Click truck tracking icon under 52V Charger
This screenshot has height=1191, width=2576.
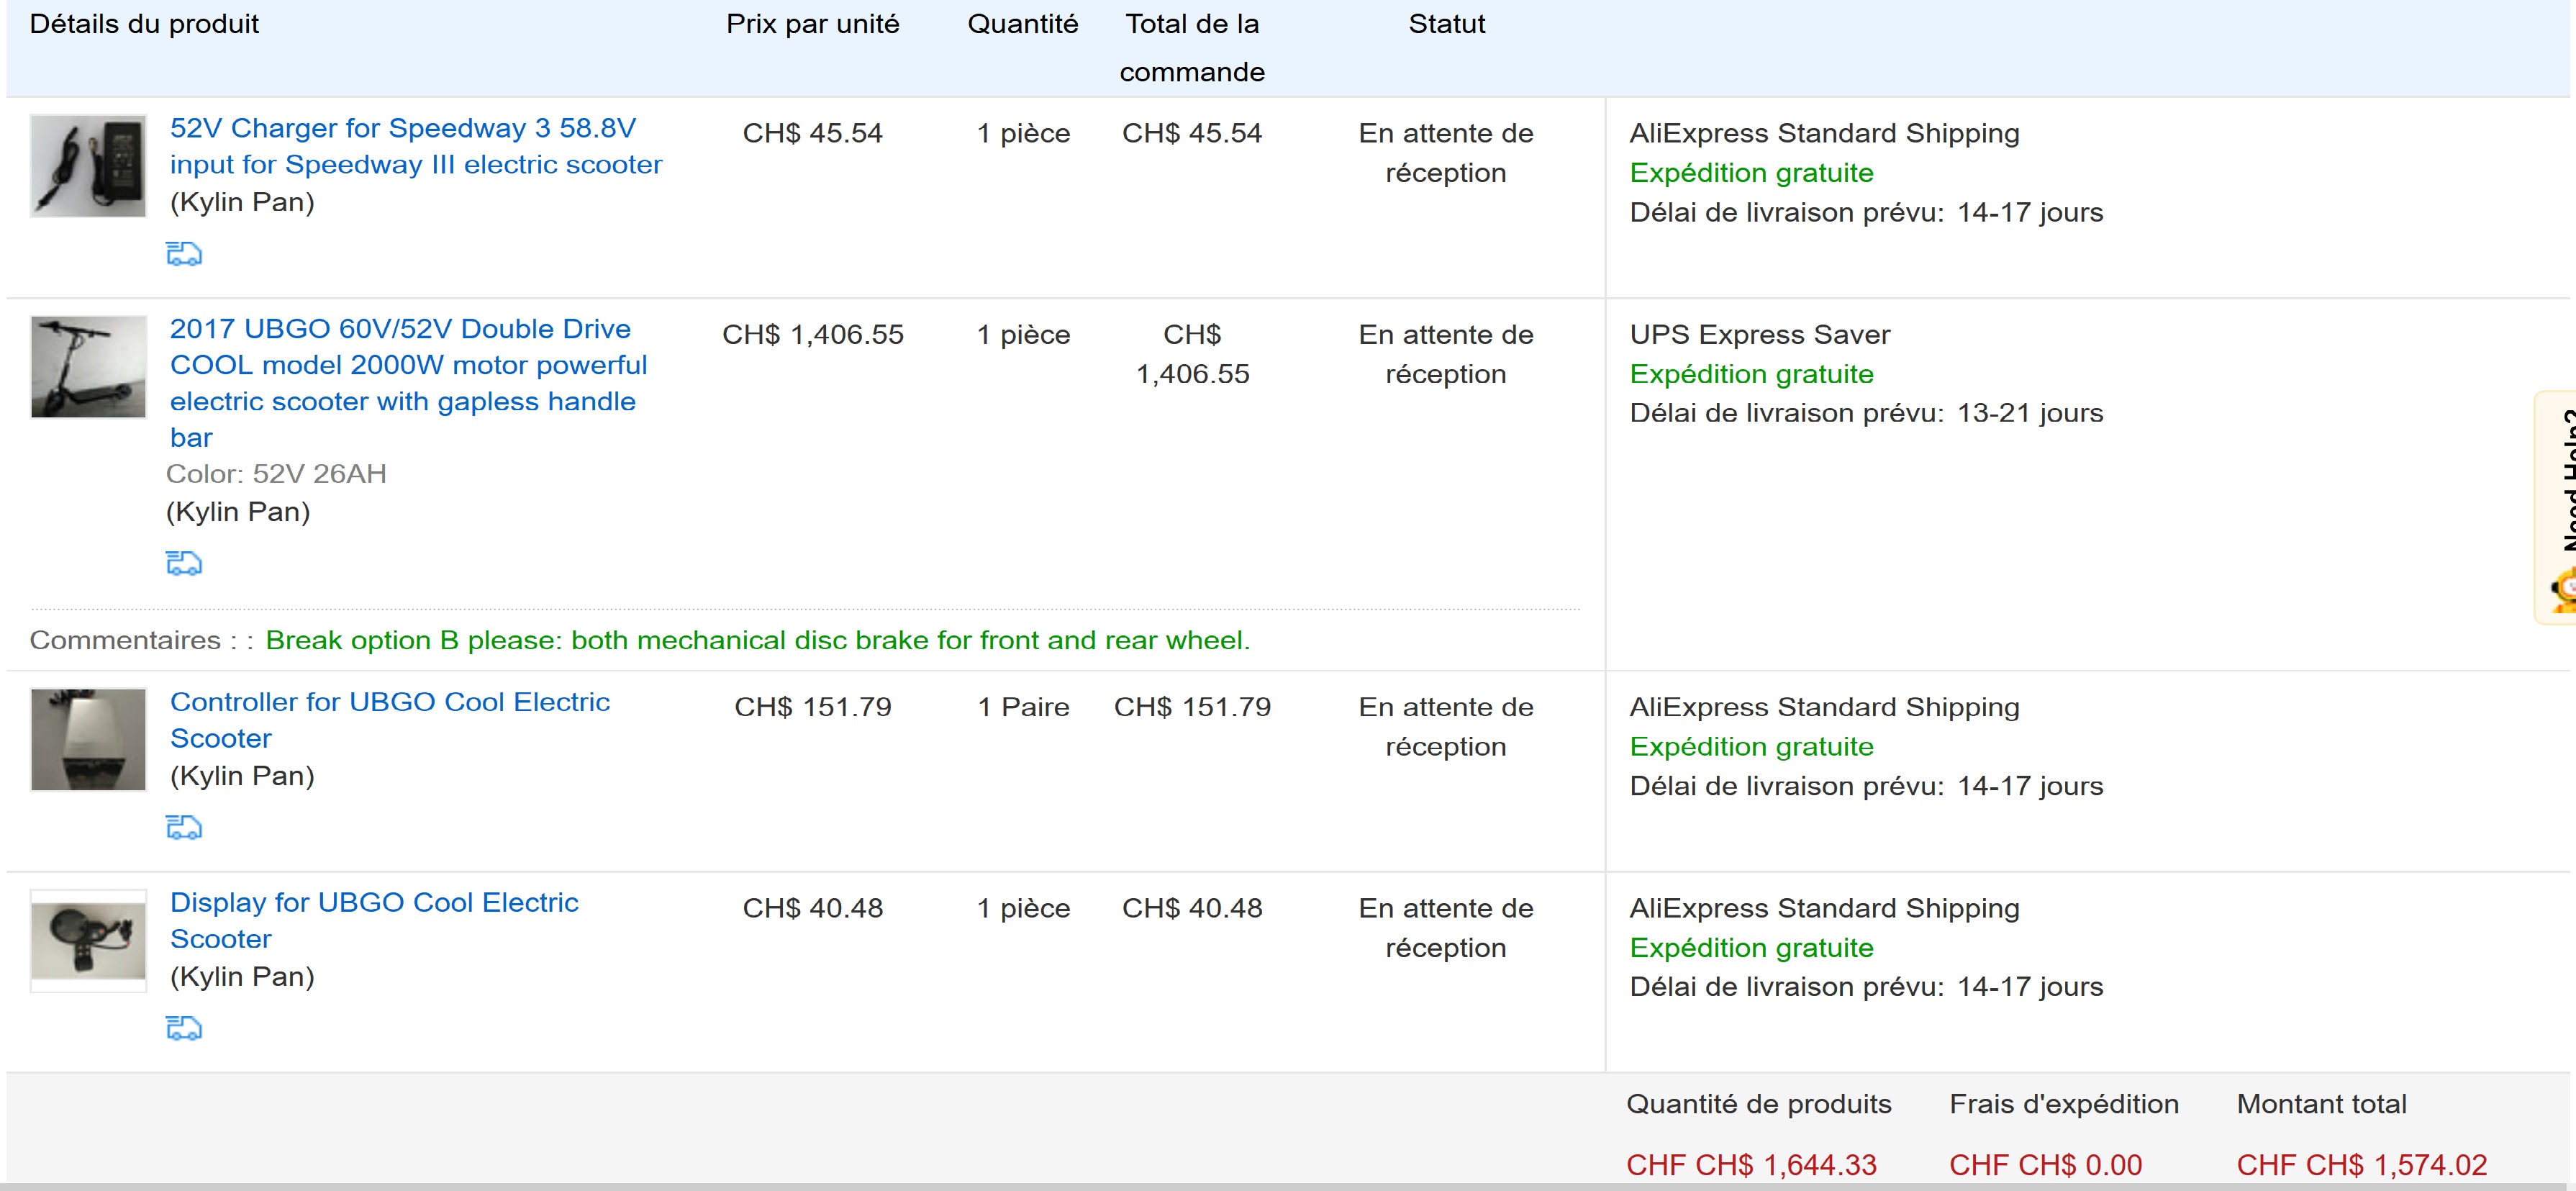[184, 254]
